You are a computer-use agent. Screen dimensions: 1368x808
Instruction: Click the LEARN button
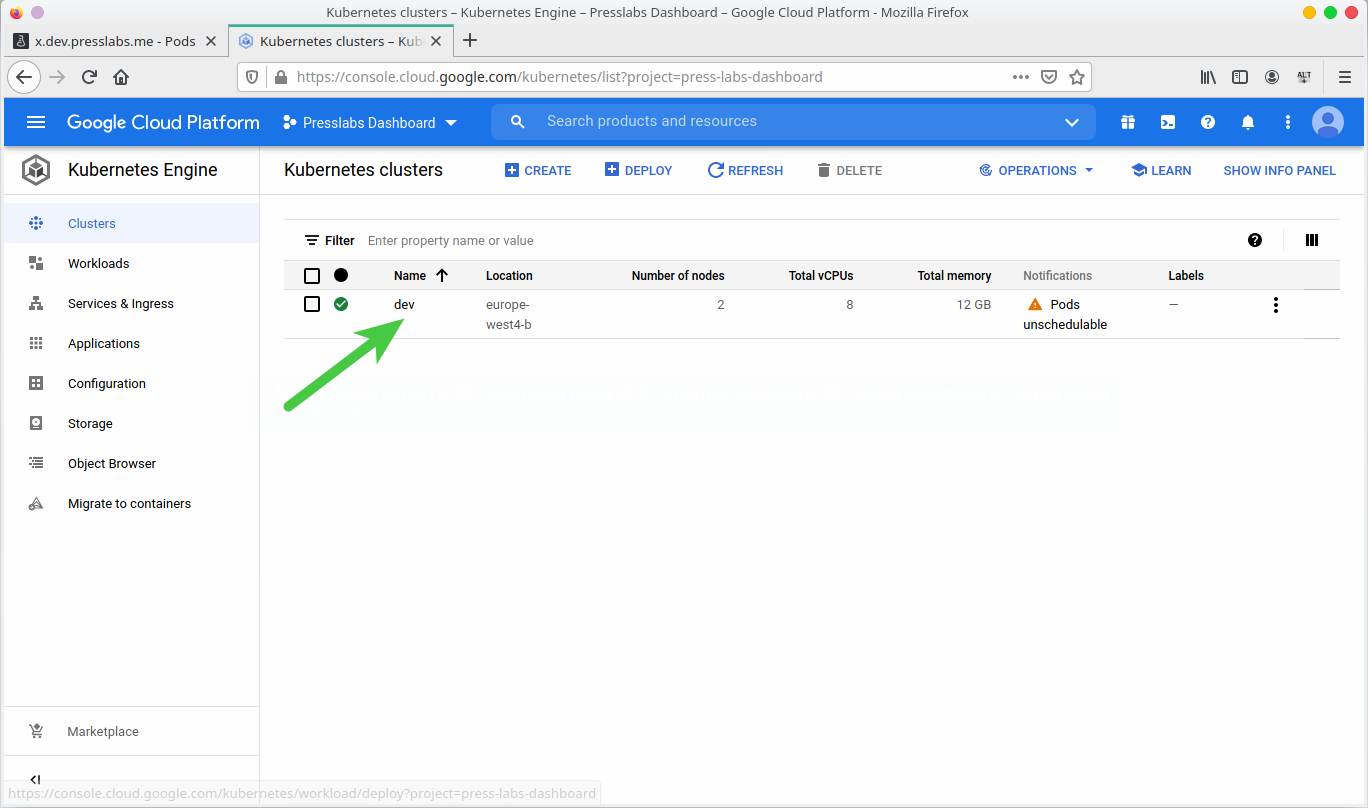(1161, 170)
